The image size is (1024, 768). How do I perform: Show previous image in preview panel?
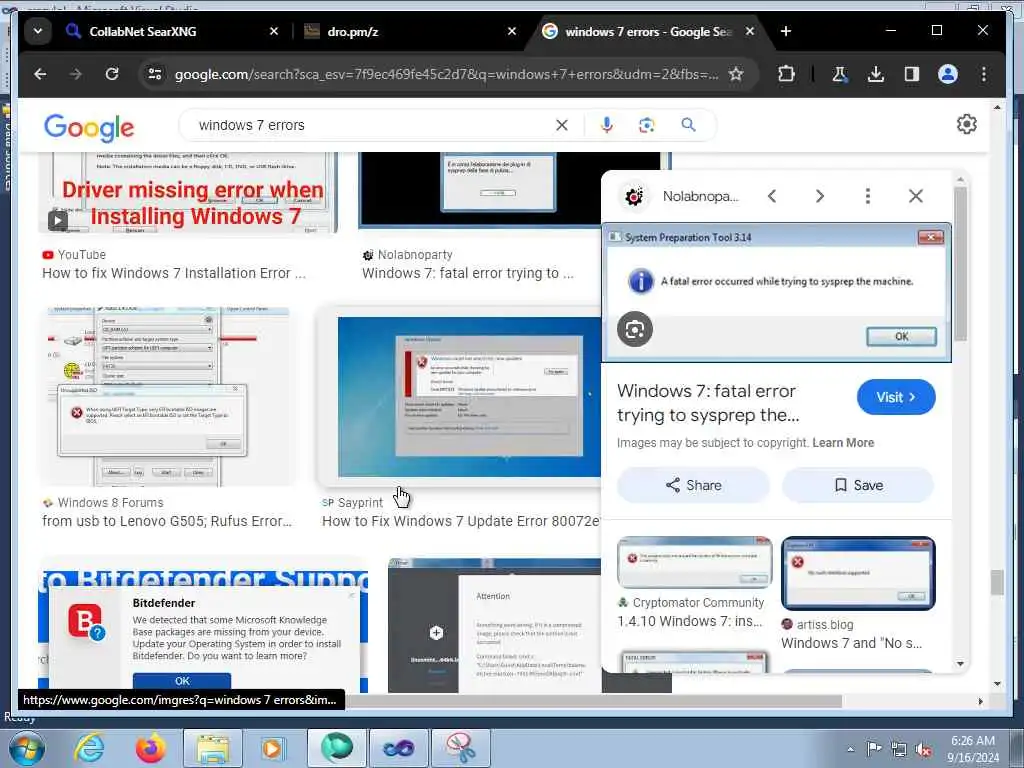tap(772, 196)
